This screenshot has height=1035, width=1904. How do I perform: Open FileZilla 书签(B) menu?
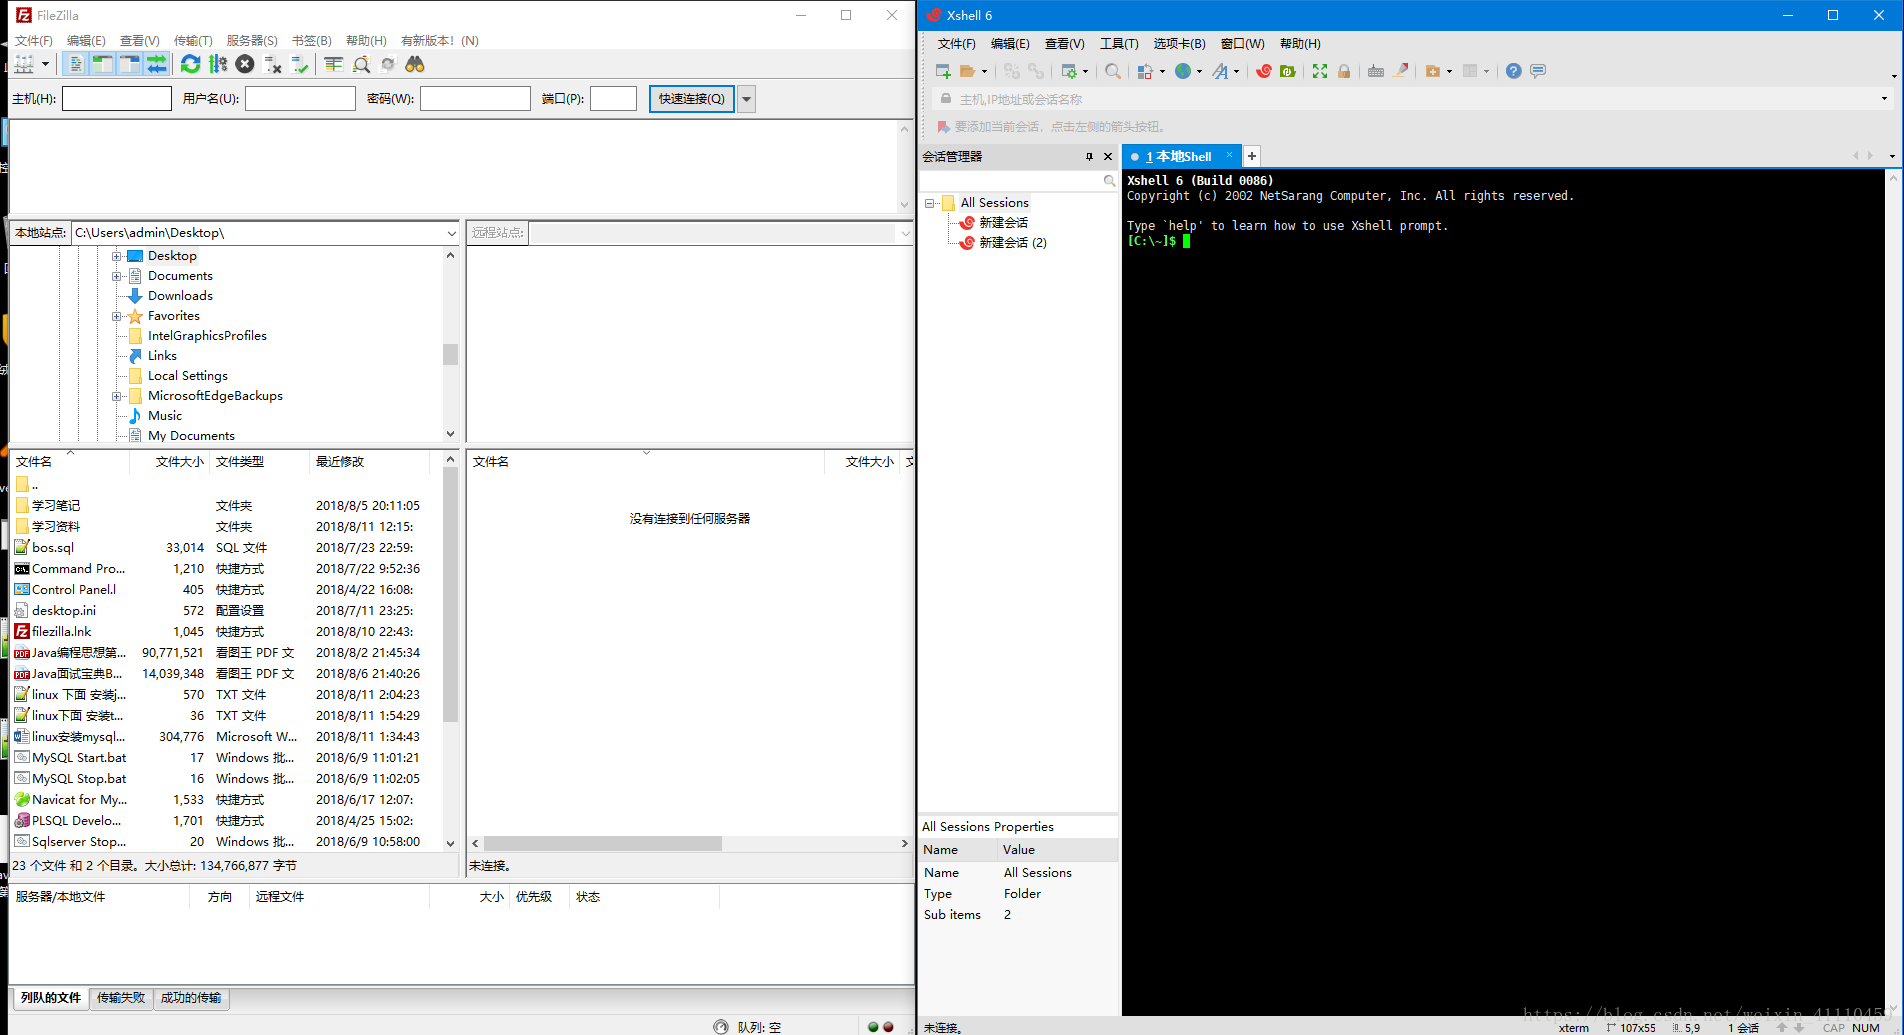311,41
